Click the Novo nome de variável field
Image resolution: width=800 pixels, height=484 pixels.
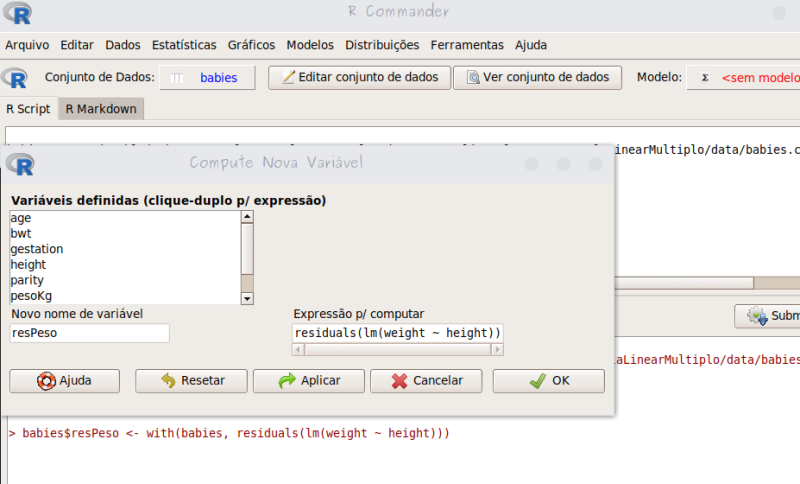(x=90, y=333)
